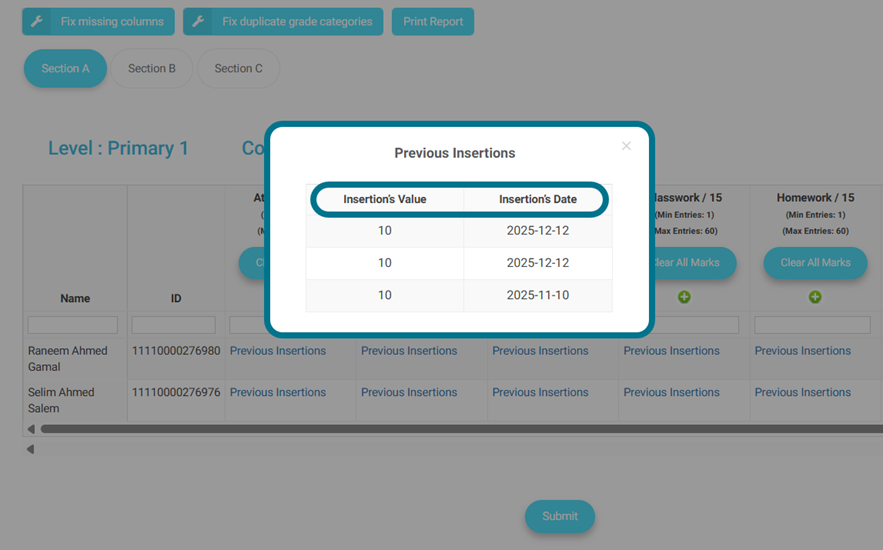Close the Previous Insertions dialog
883x550 pixels.
click(x=626, y=146)
